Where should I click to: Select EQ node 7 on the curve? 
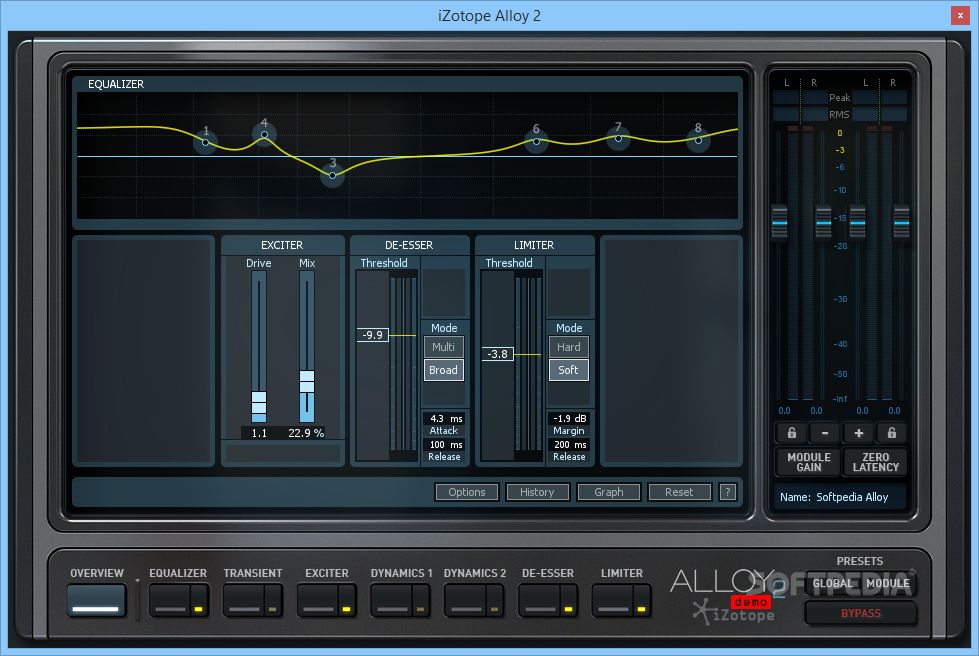point(618,138)
